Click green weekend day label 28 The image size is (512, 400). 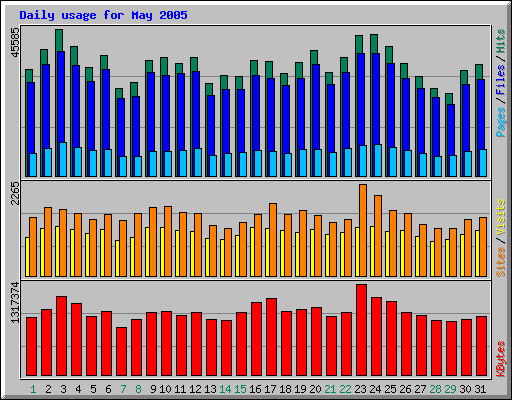[435, 389]
